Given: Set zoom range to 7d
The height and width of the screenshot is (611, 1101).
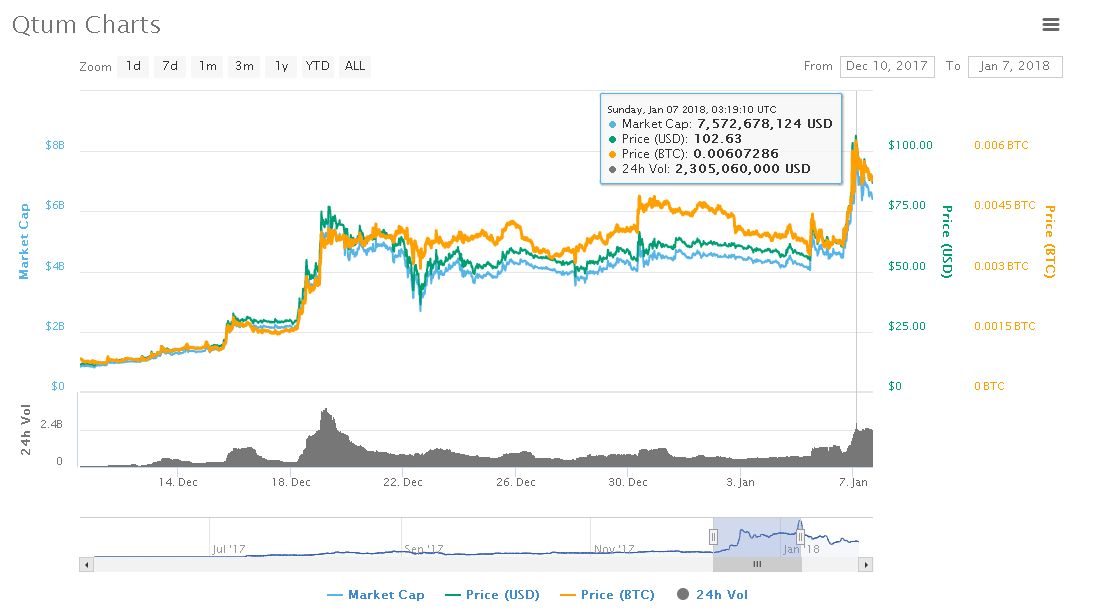Looking at the screenshot, I should pos(170,66).
